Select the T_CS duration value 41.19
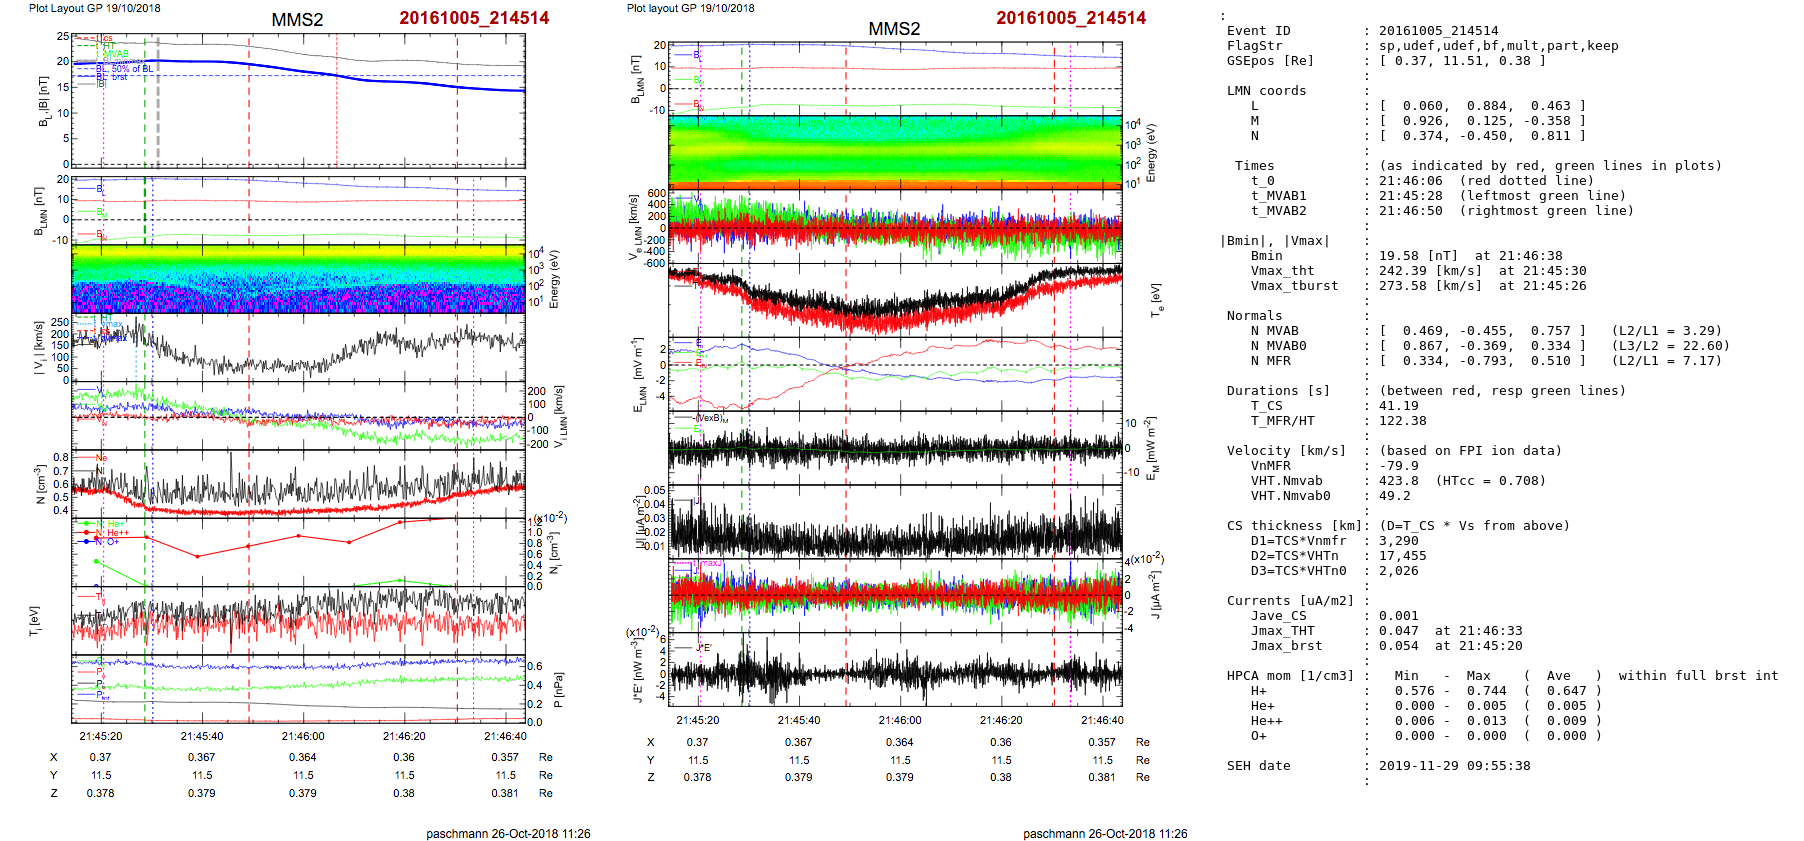This screenshot has height=841, width=1804. [1398, 406]
